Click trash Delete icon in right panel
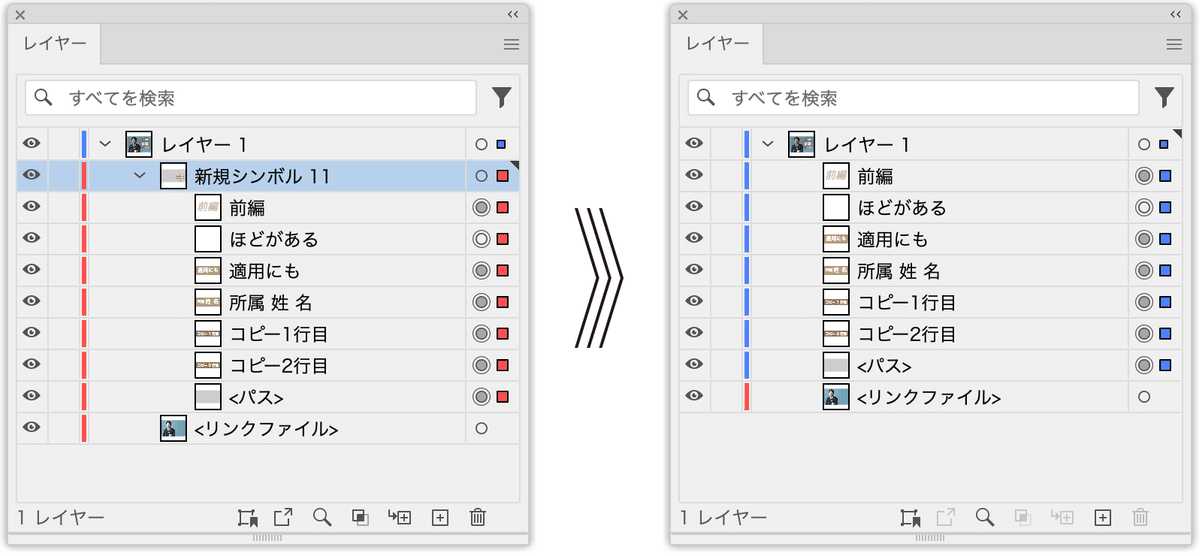Image resolution: width=1200 pixels, height=556 pixels. [x=1141, y=517]
